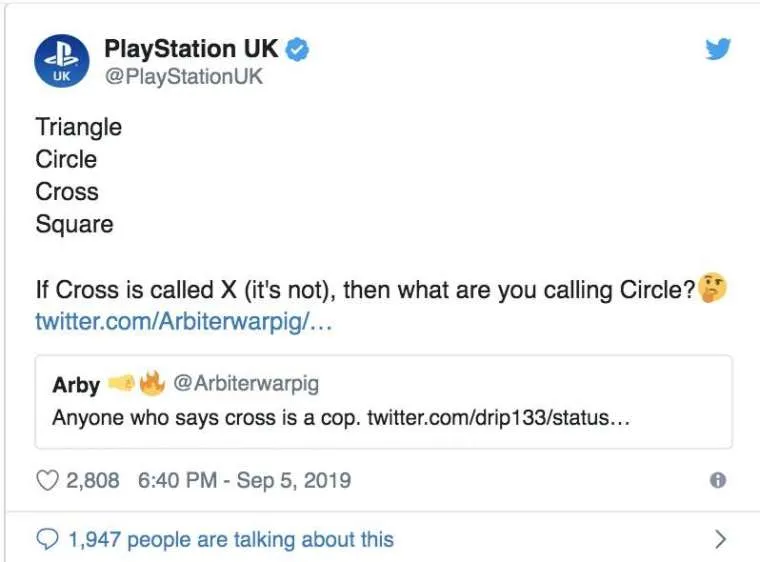Click the thinking face emoji
Image resolution: width=760 pixels, height=562 pixels.
(x=713, y=290)
